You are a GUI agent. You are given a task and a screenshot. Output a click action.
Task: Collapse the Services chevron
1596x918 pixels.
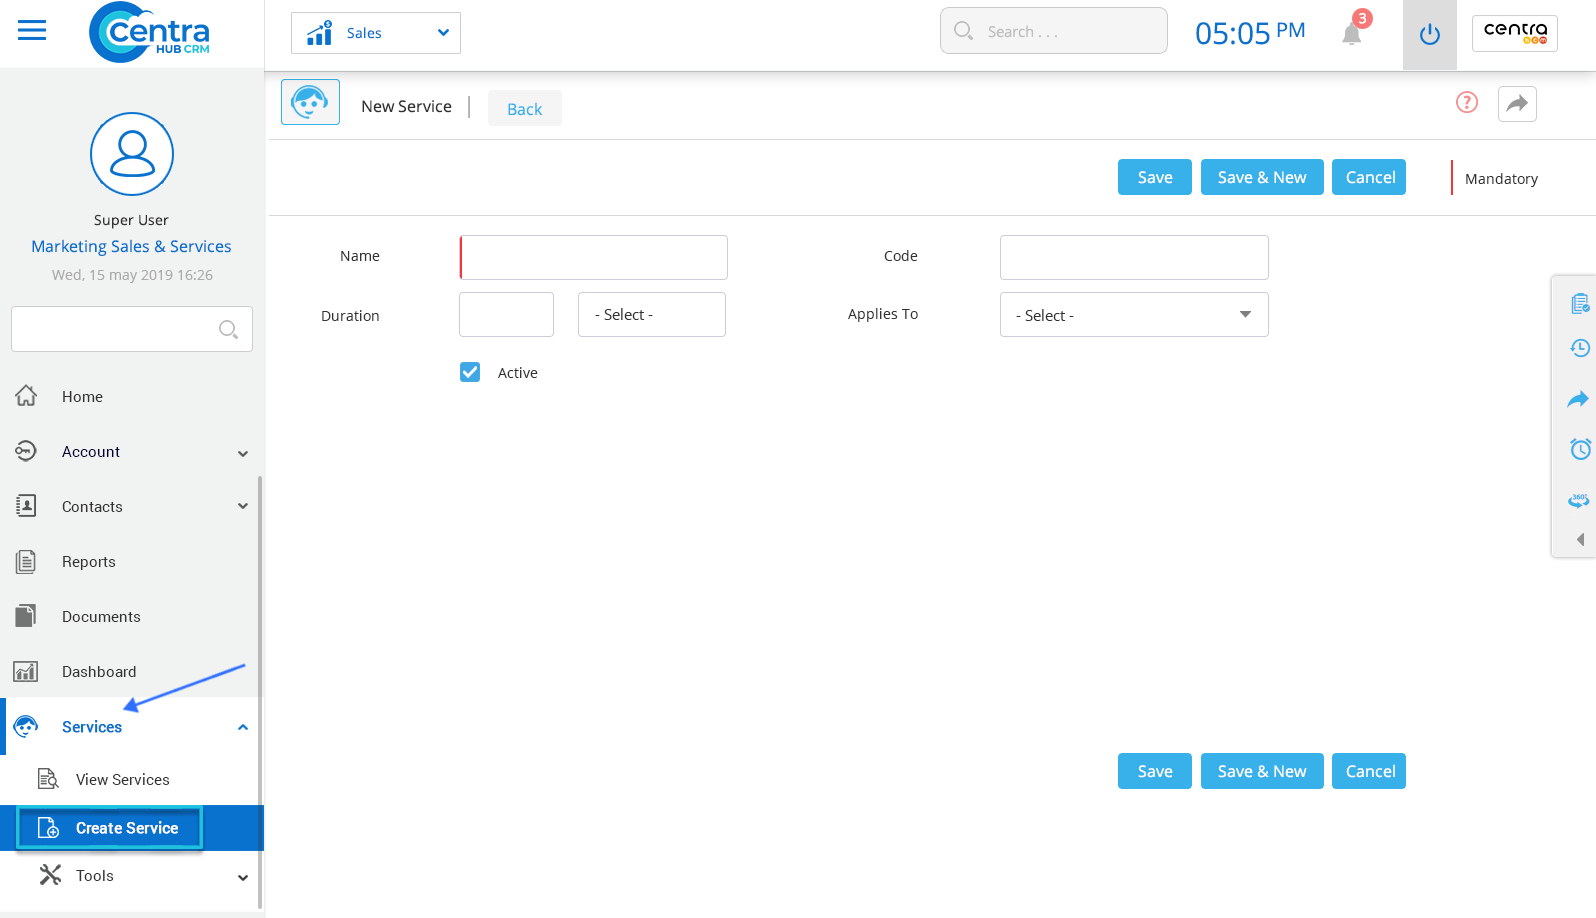243,727
